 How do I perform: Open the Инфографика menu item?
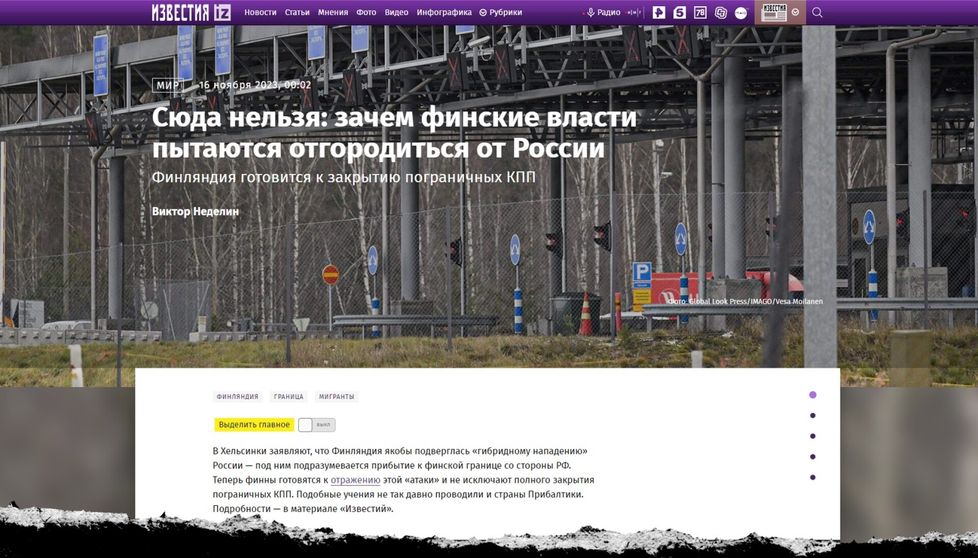coord(444,12)
